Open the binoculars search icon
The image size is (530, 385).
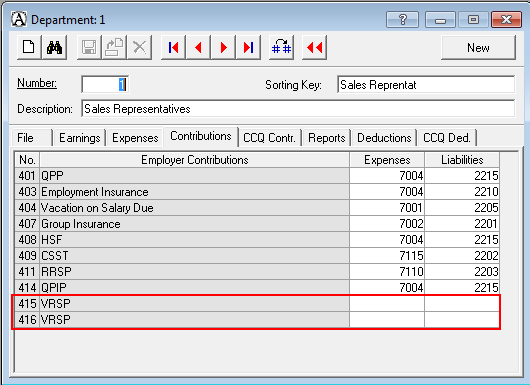[54, 47]
